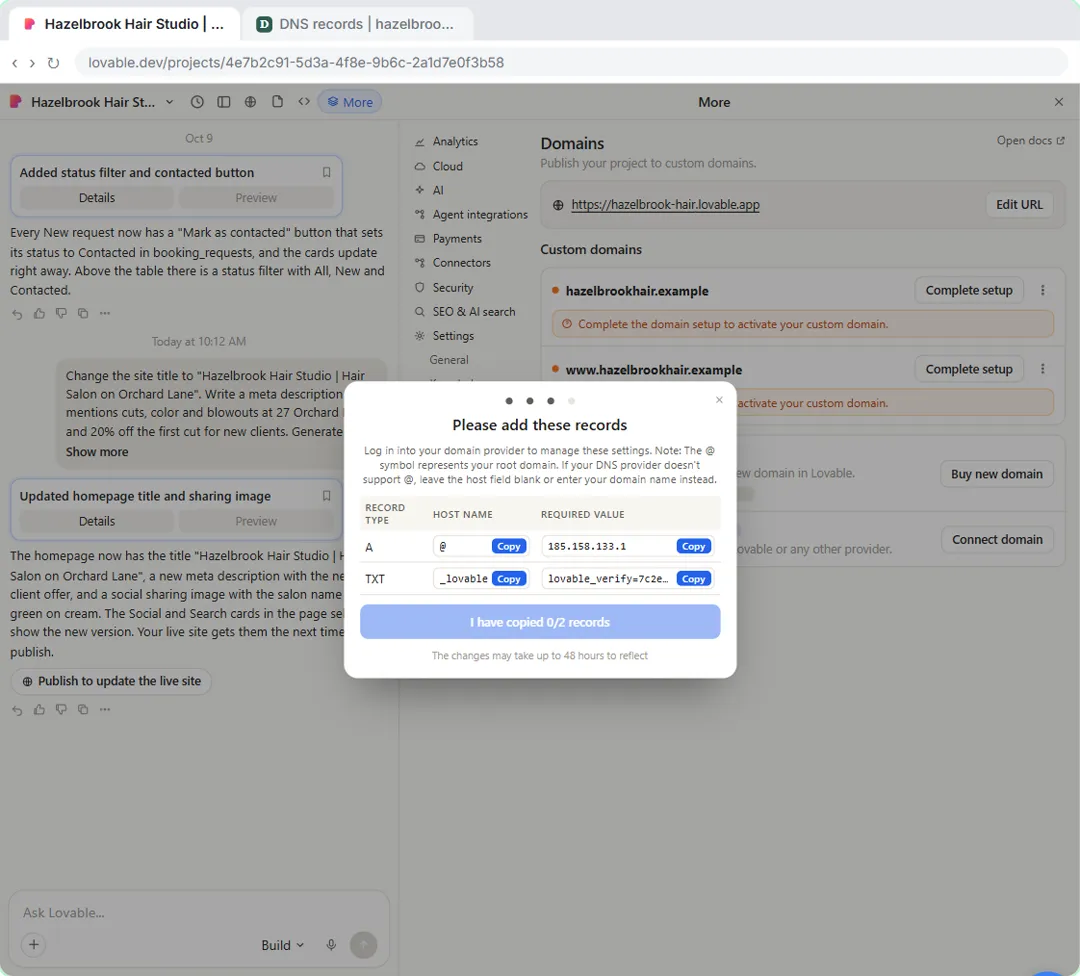Open options menu for www.hazelbrookhair.example
Image resolution: width=1080 pixels, height=976 pixels.
pyautogui.click(x=1043, y=369)
